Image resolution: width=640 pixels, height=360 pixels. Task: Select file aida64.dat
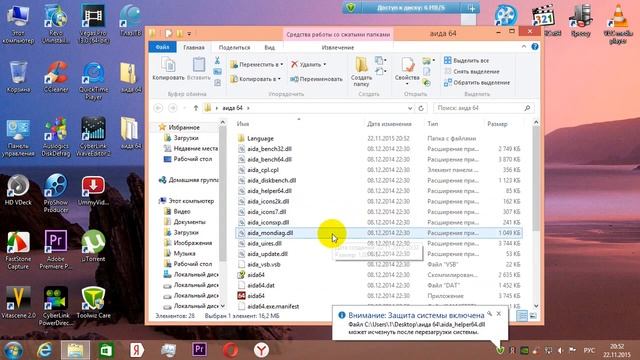261,285
